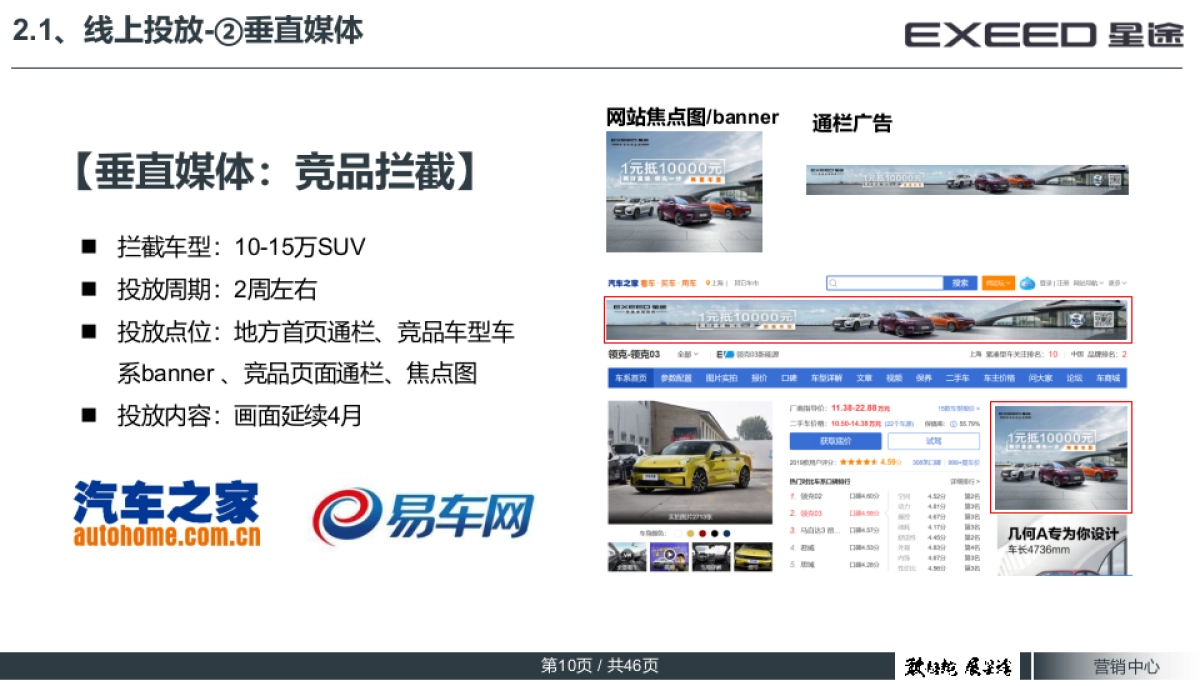Switch to the 参数配置 tab
This screenshot has width=1200, height=686.
676,378
